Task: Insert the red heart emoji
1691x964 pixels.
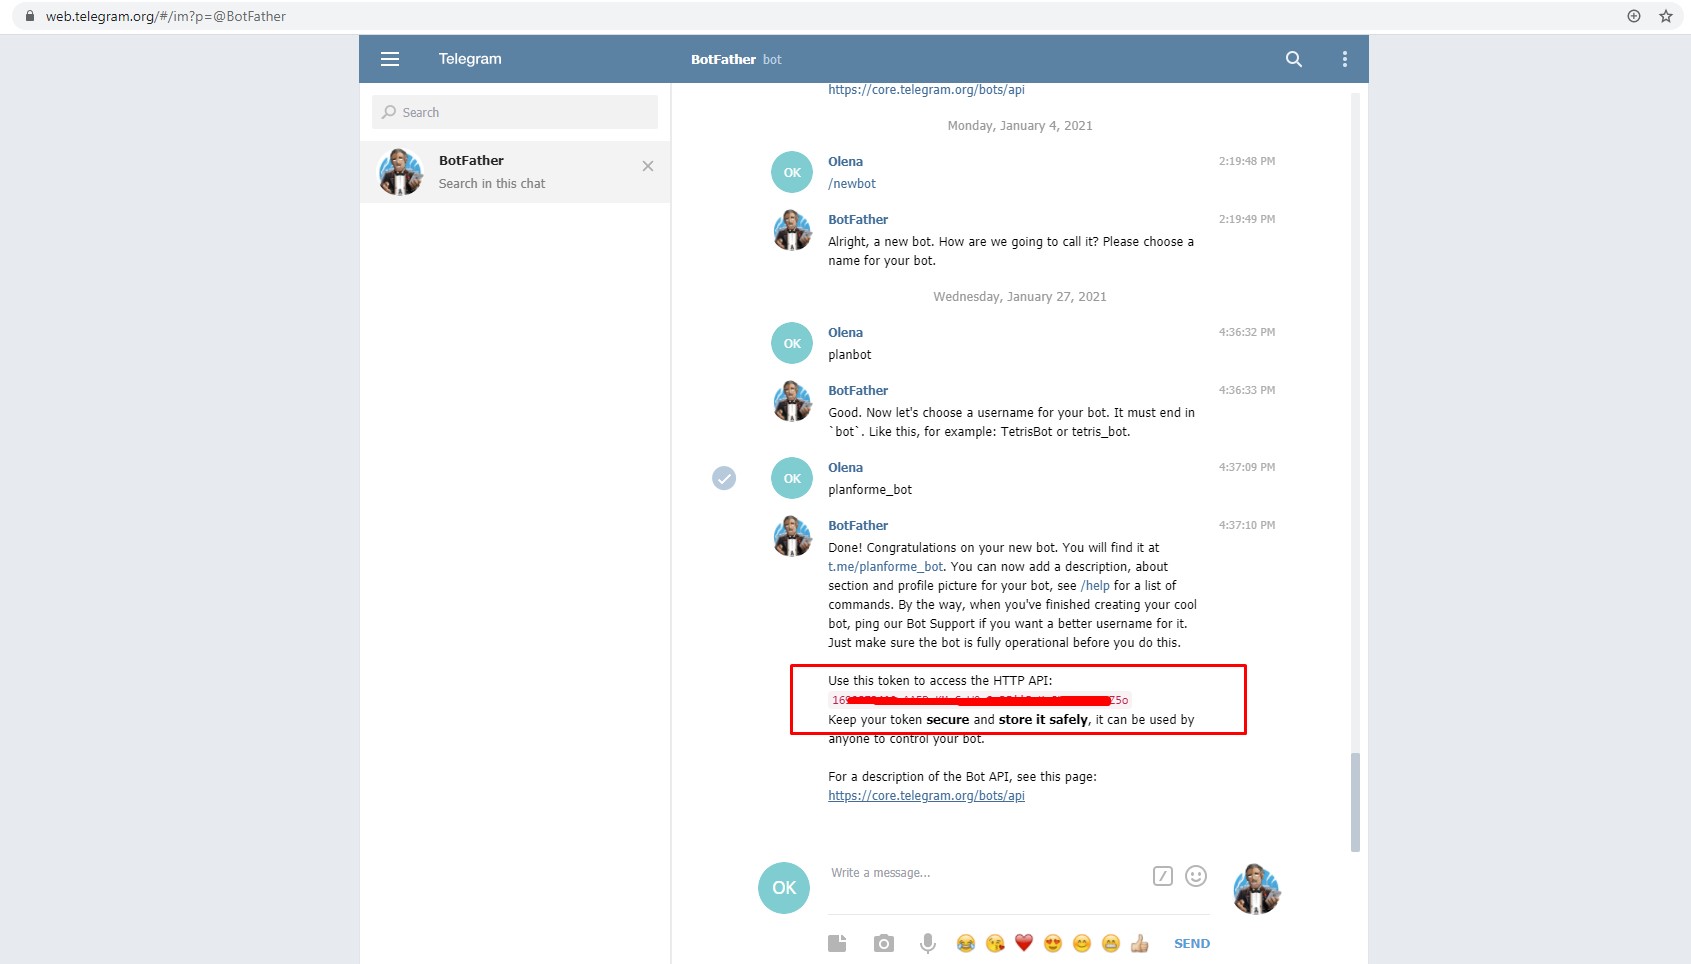Action: [1023, 943]
